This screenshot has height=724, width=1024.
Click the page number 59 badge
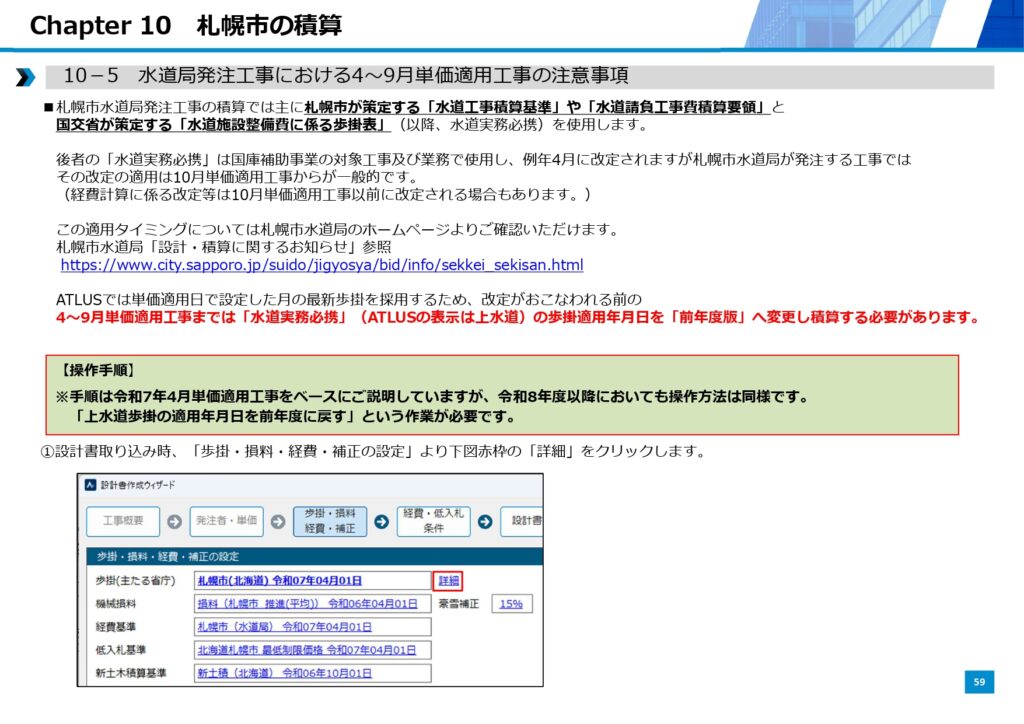coord(979,682)
